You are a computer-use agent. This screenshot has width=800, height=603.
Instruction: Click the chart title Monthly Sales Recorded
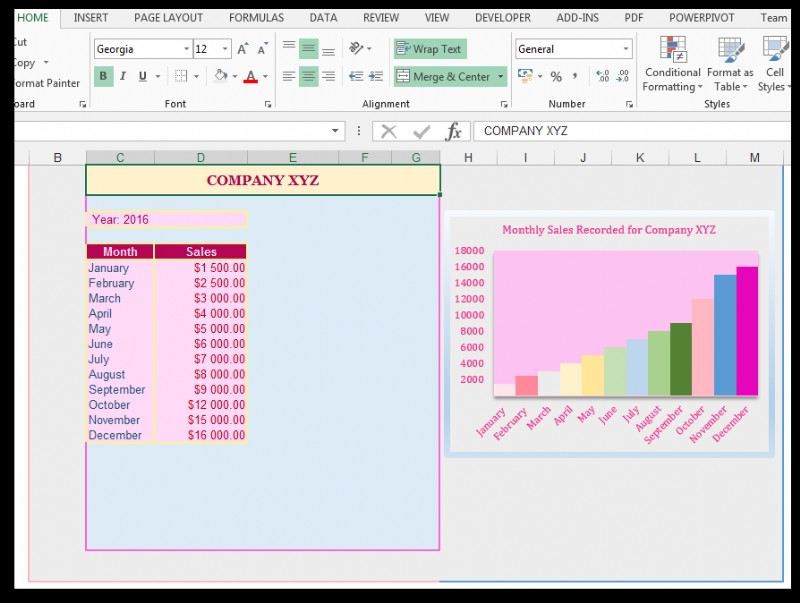[609, 230]
